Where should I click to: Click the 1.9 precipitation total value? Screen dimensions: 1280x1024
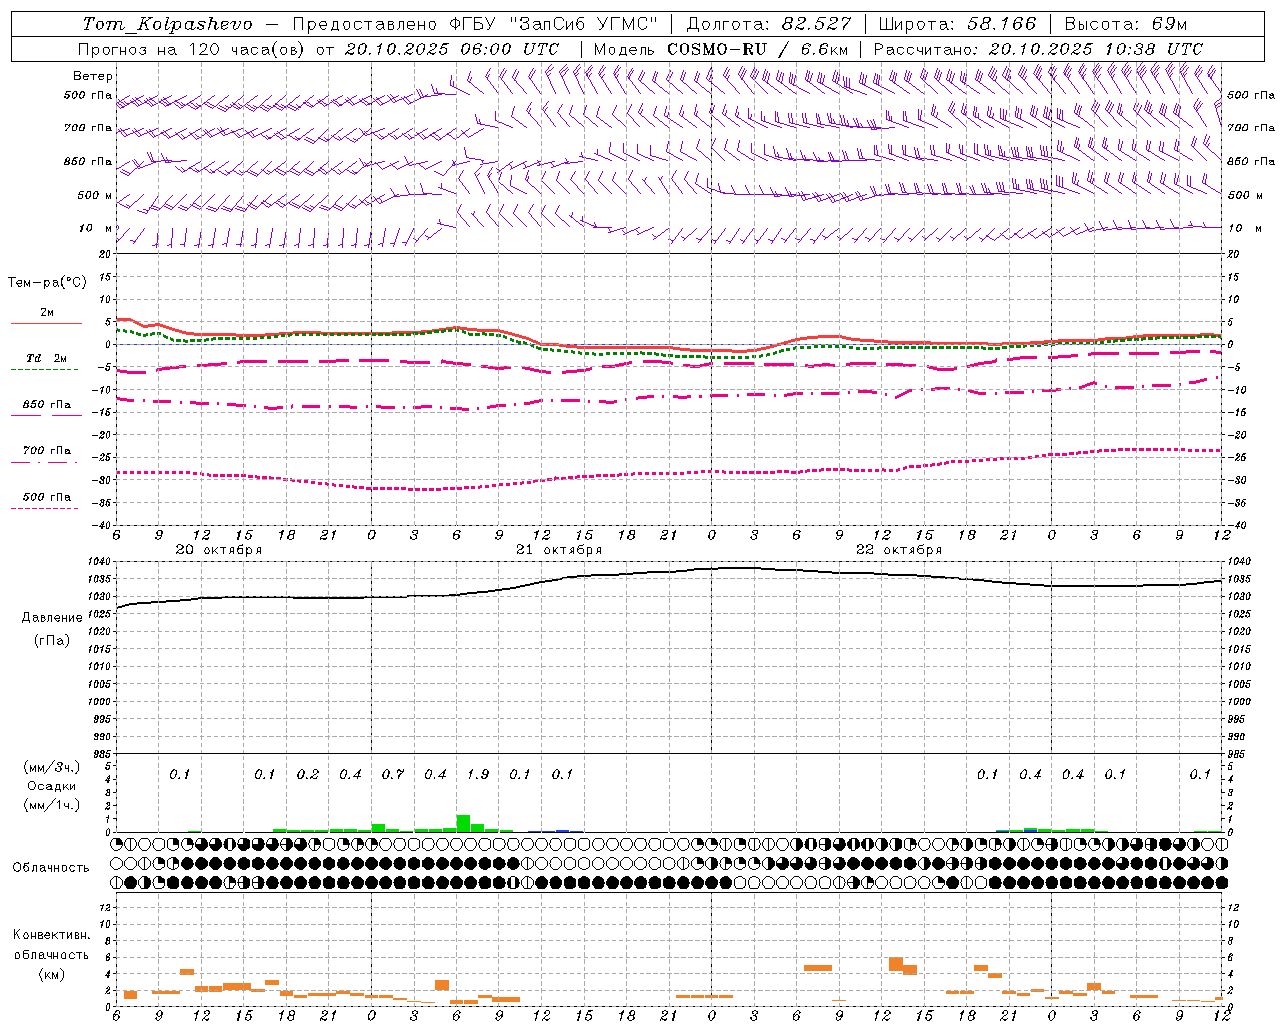[x=478, y=774]
